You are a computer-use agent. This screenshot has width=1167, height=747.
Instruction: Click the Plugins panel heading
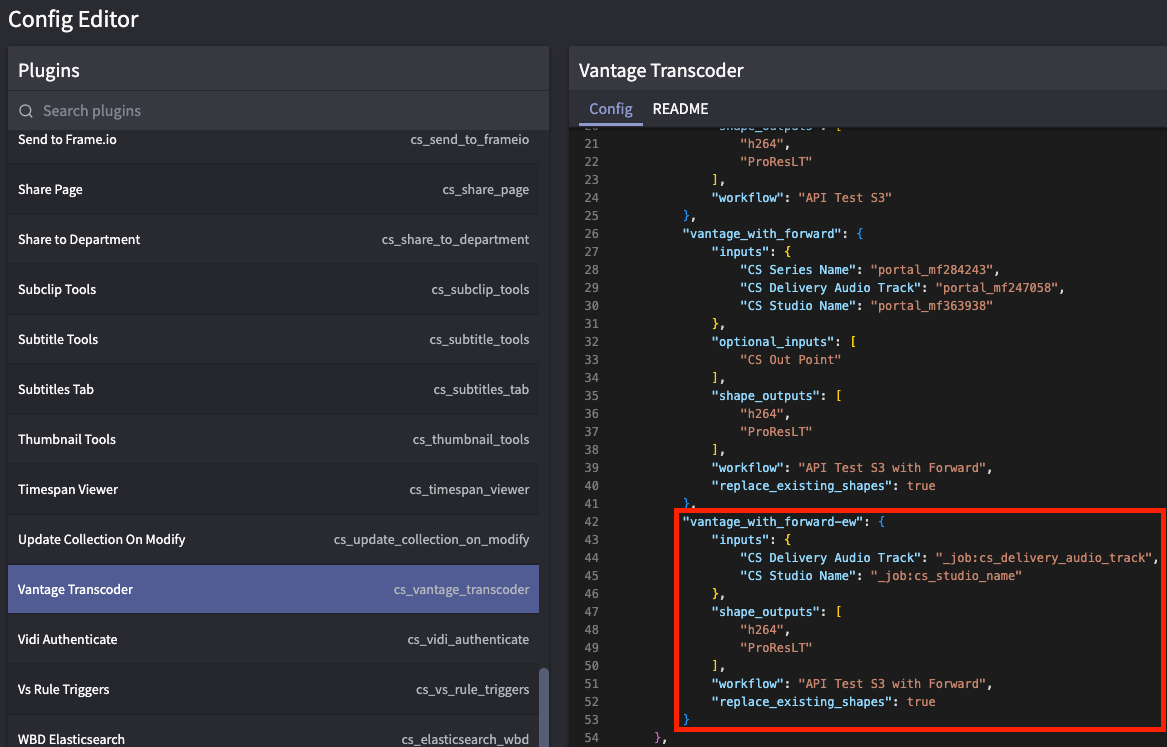(48, 70)
